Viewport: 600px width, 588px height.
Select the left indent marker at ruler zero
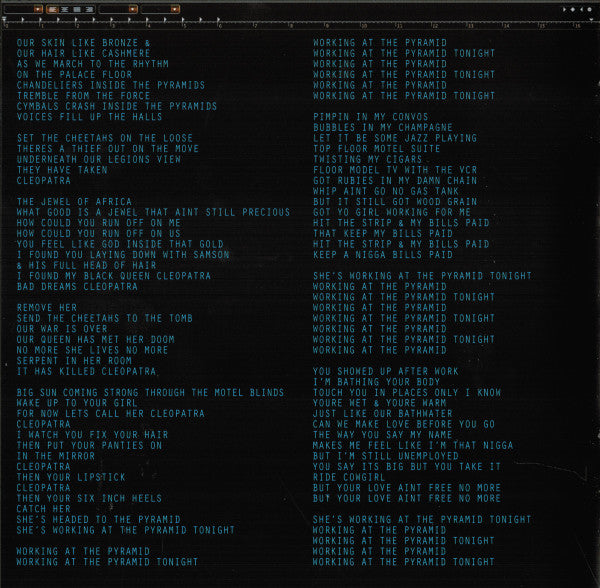pyautogui.click(x=4, y=20)
